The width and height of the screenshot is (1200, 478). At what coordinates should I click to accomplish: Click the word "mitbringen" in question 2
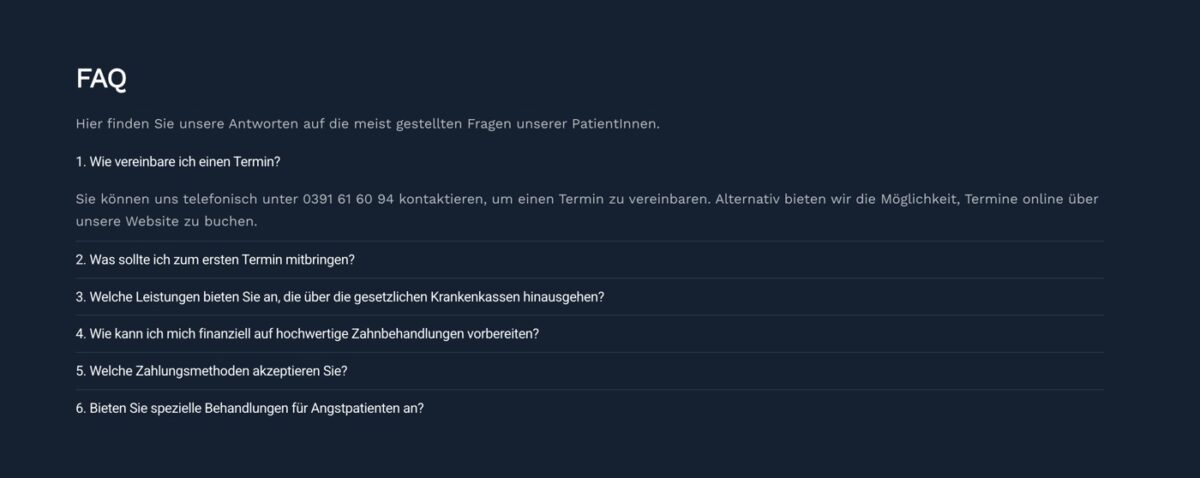319,259
